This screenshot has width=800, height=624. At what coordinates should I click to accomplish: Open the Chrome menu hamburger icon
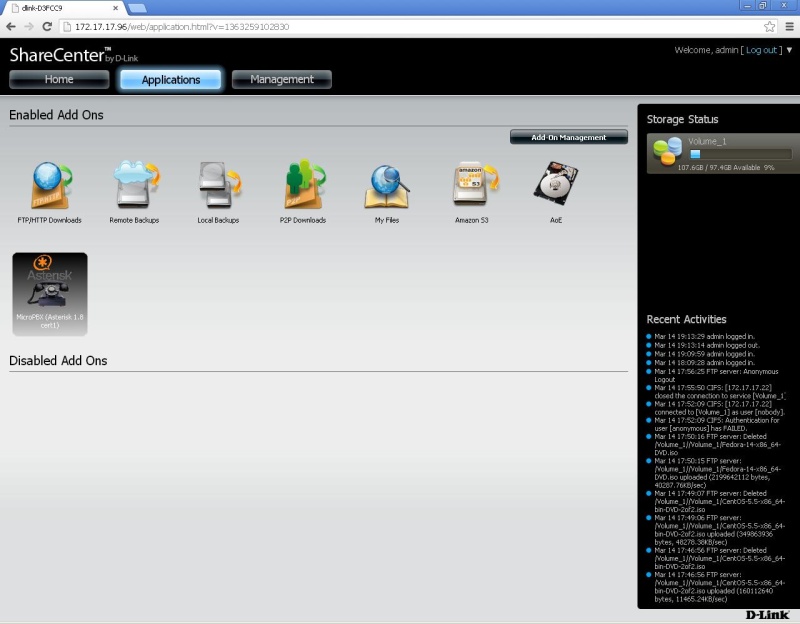coord(789,27)
